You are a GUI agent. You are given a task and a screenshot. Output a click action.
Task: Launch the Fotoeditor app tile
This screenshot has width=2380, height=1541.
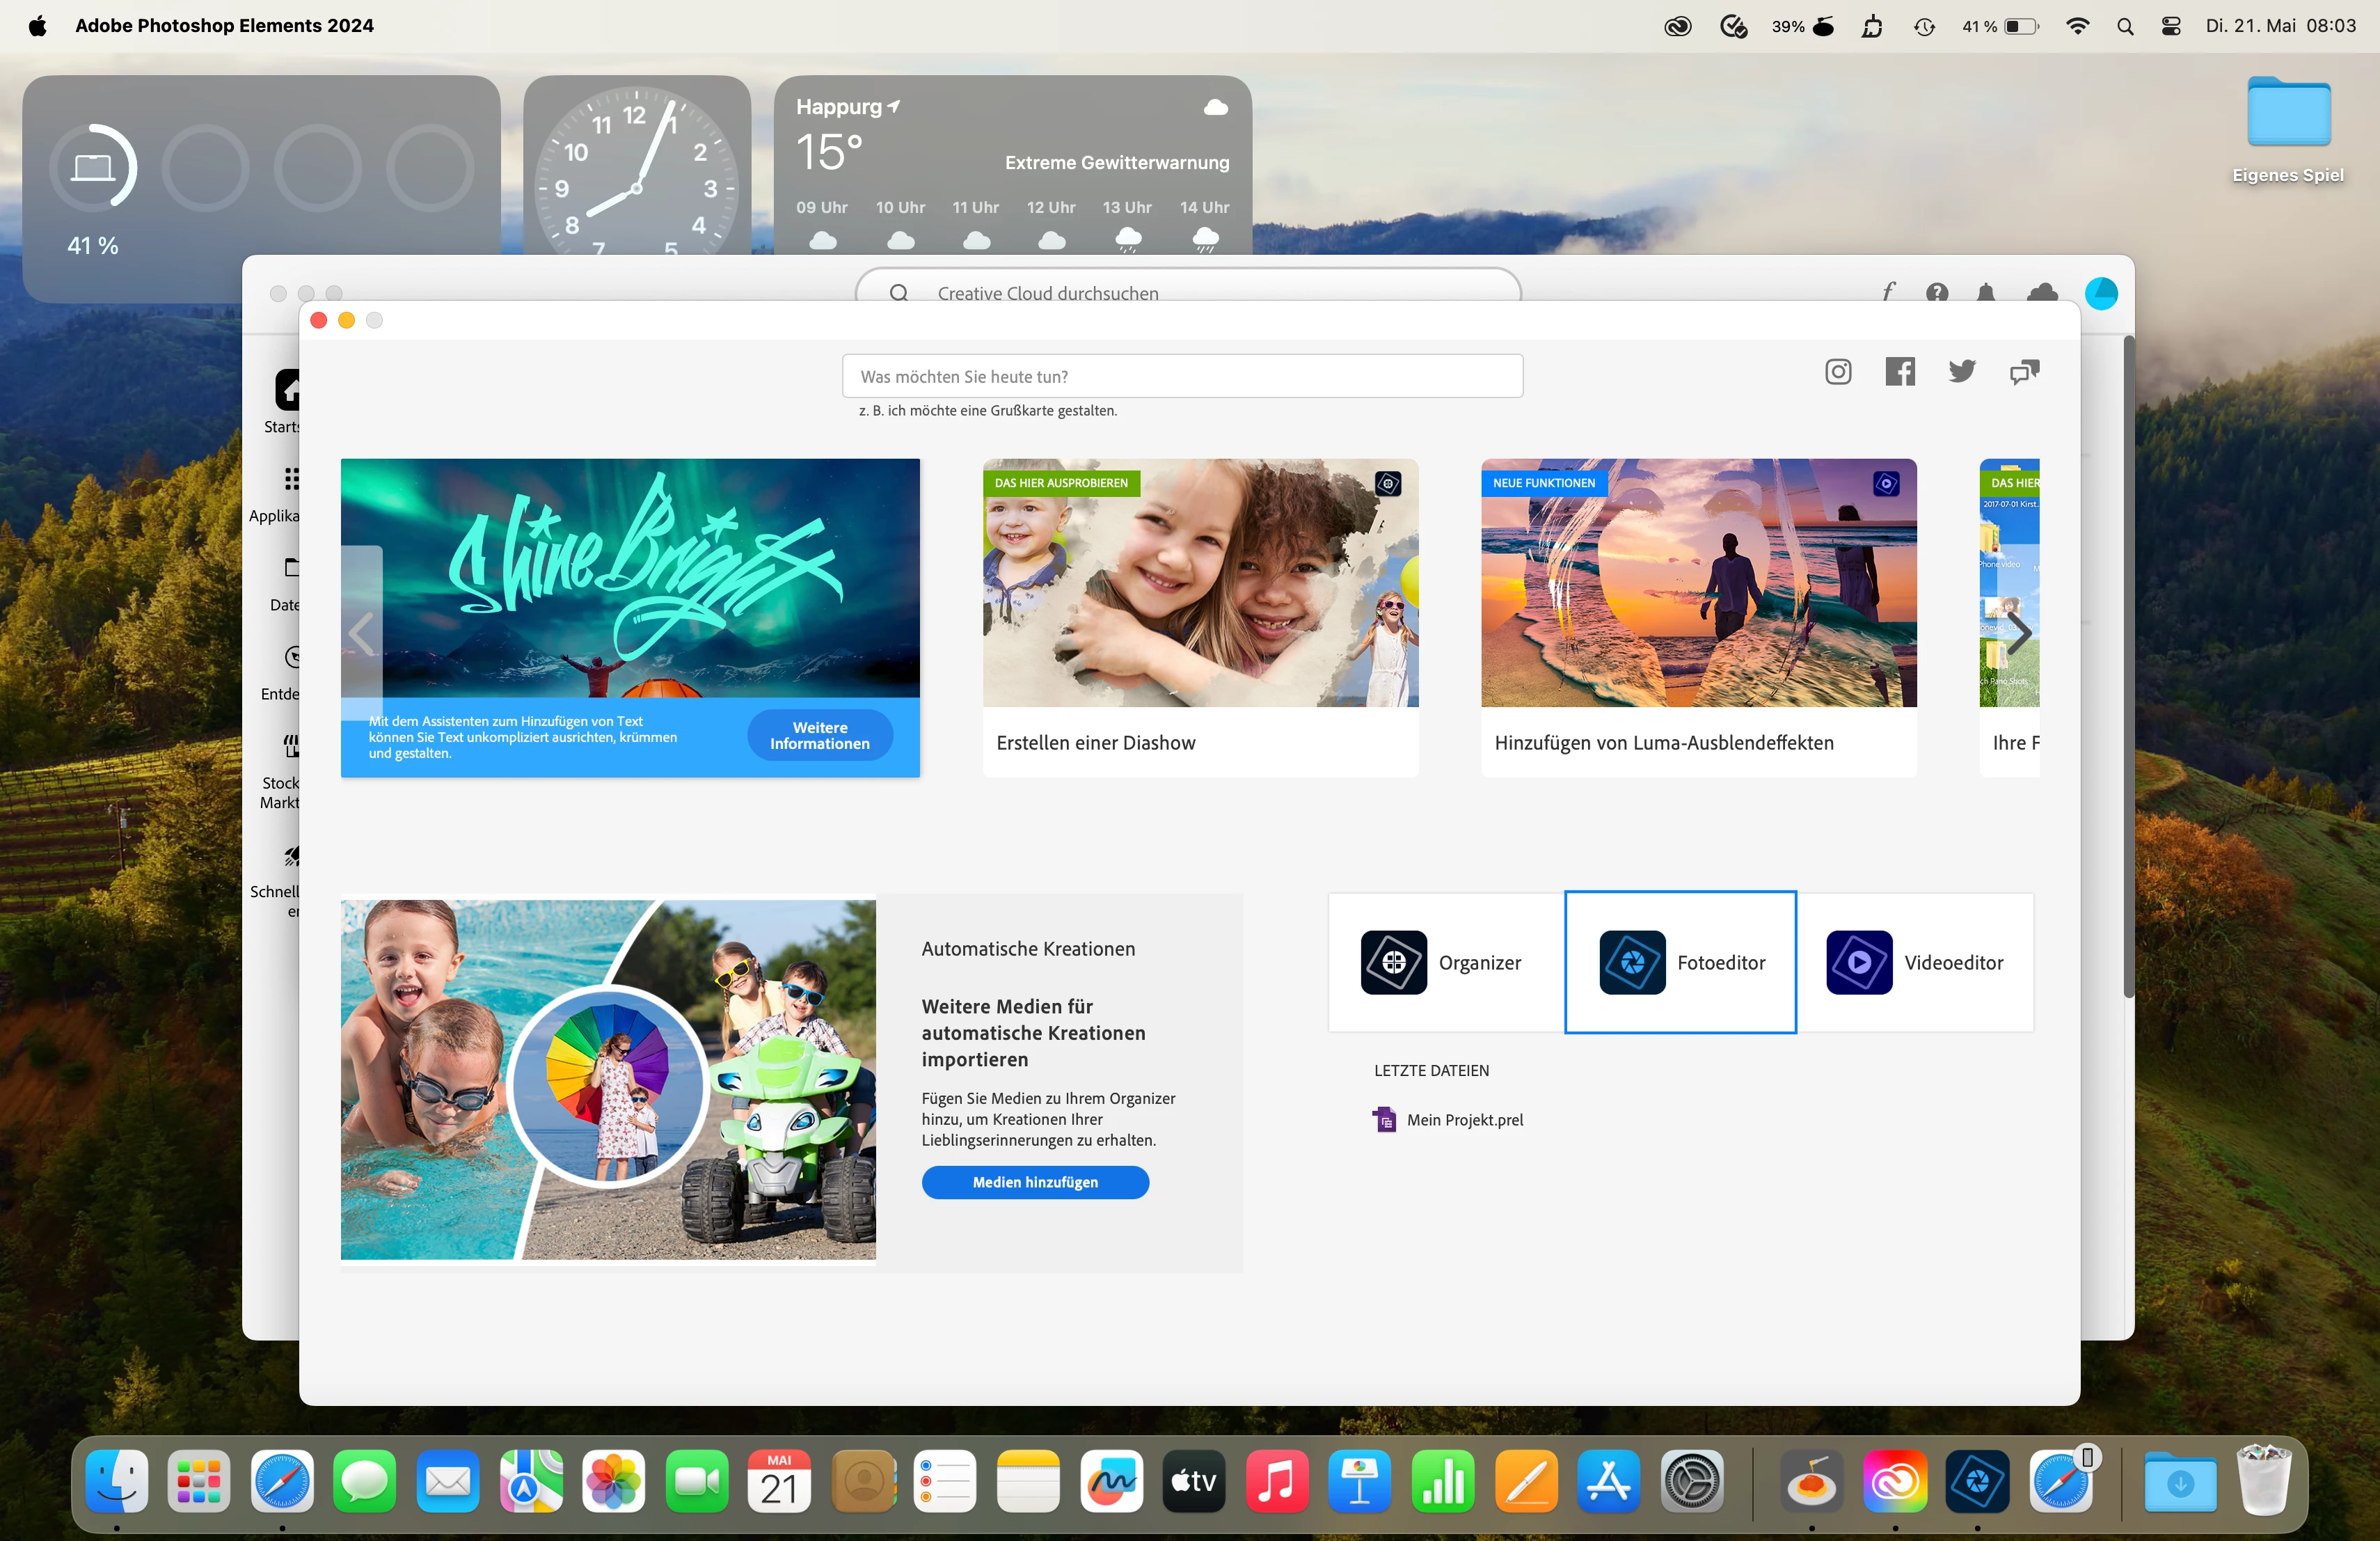(x=1680, y=962)
